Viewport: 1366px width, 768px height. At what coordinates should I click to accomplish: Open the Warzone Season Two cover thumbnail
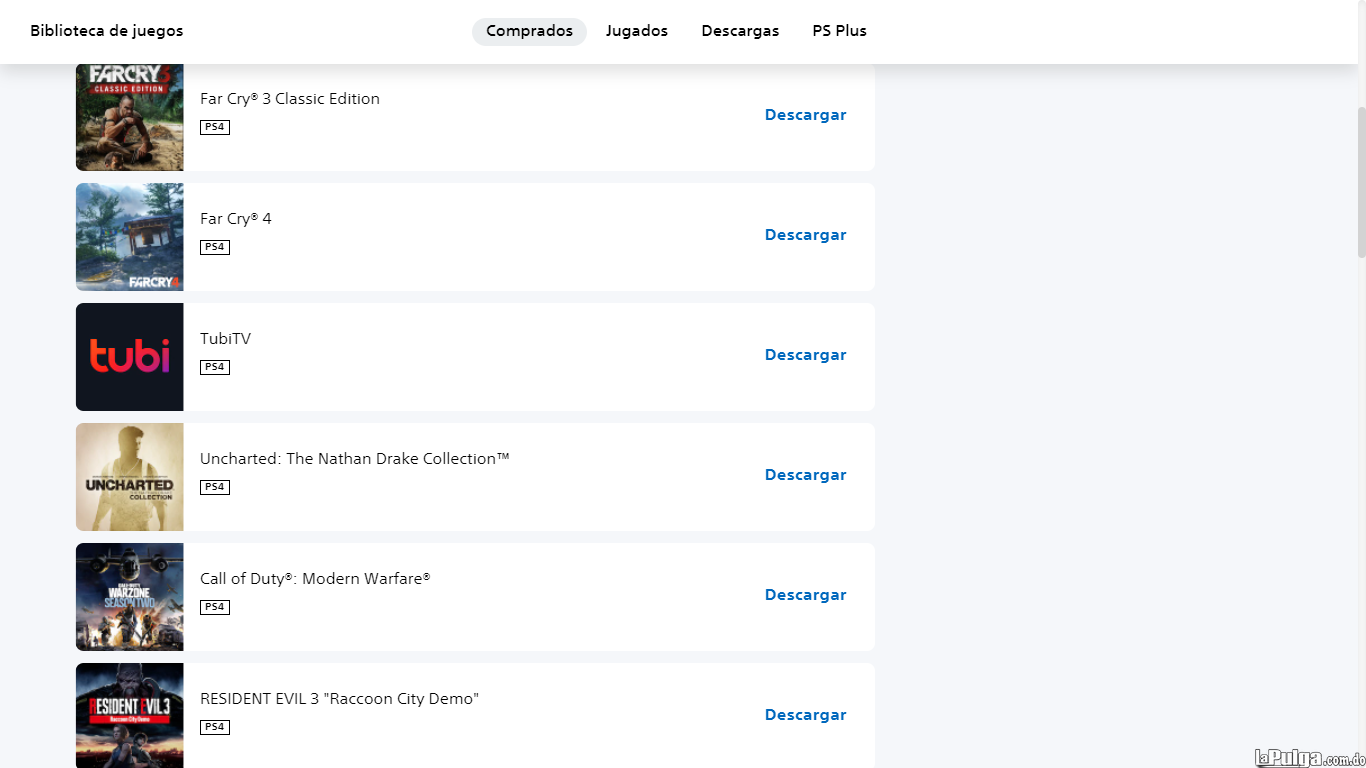click(130, 597)
